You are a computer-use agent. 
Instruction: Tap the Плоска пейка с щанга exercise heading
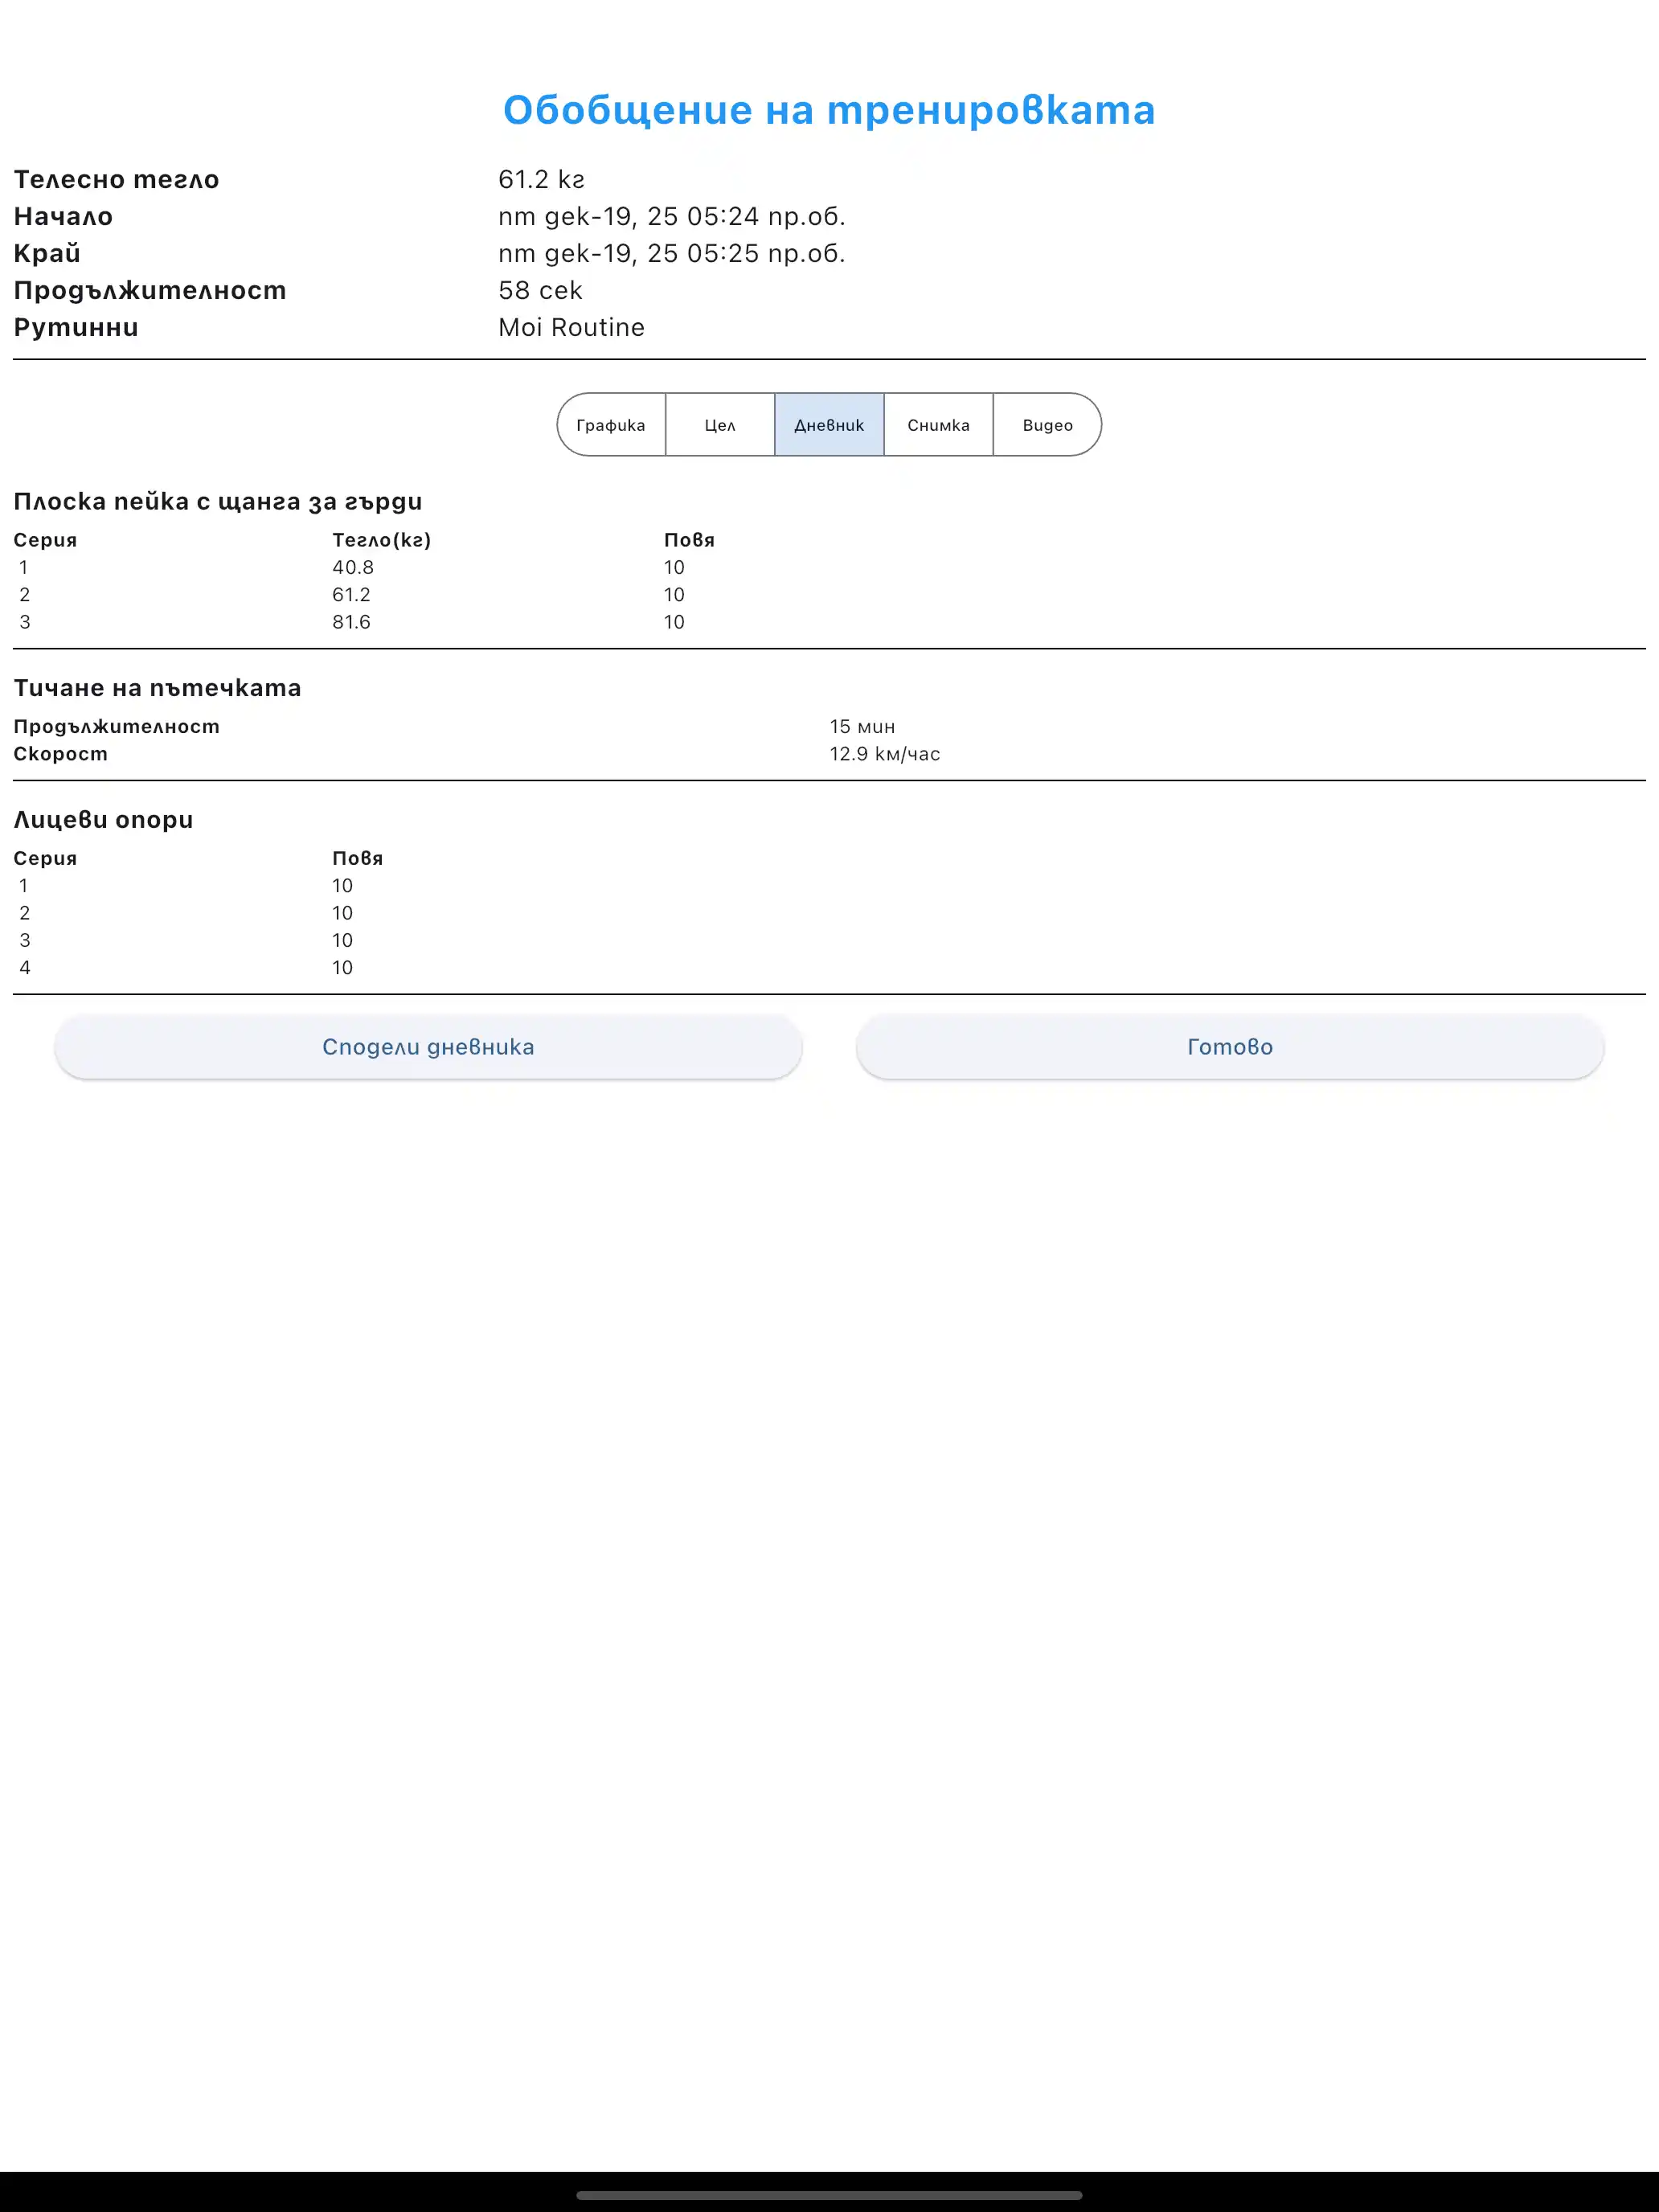point(218,502)
